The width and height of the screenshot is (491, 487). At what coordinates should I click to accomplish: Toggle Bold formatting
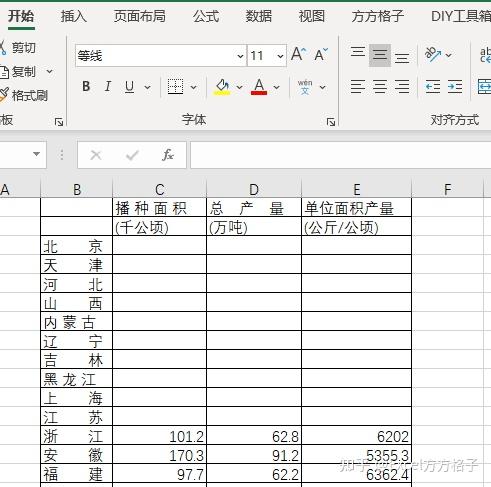[86, 87]
